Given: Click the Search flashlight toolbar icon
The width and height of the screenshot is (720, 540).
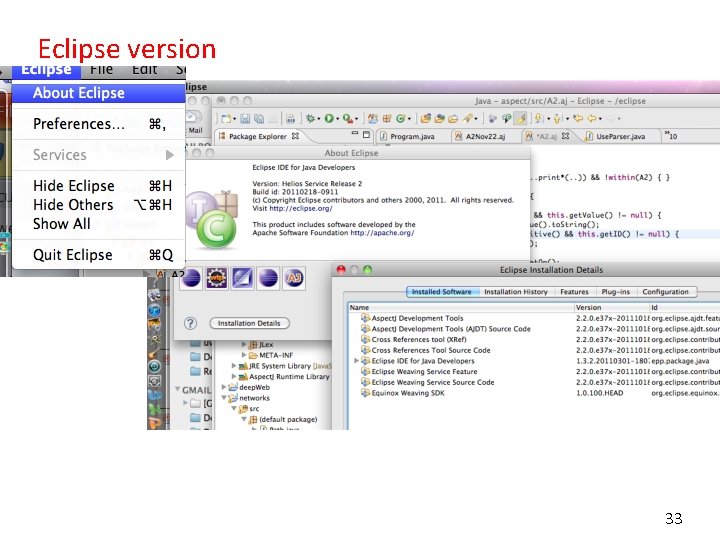Looking at the screenshot, I should [468, 118].
